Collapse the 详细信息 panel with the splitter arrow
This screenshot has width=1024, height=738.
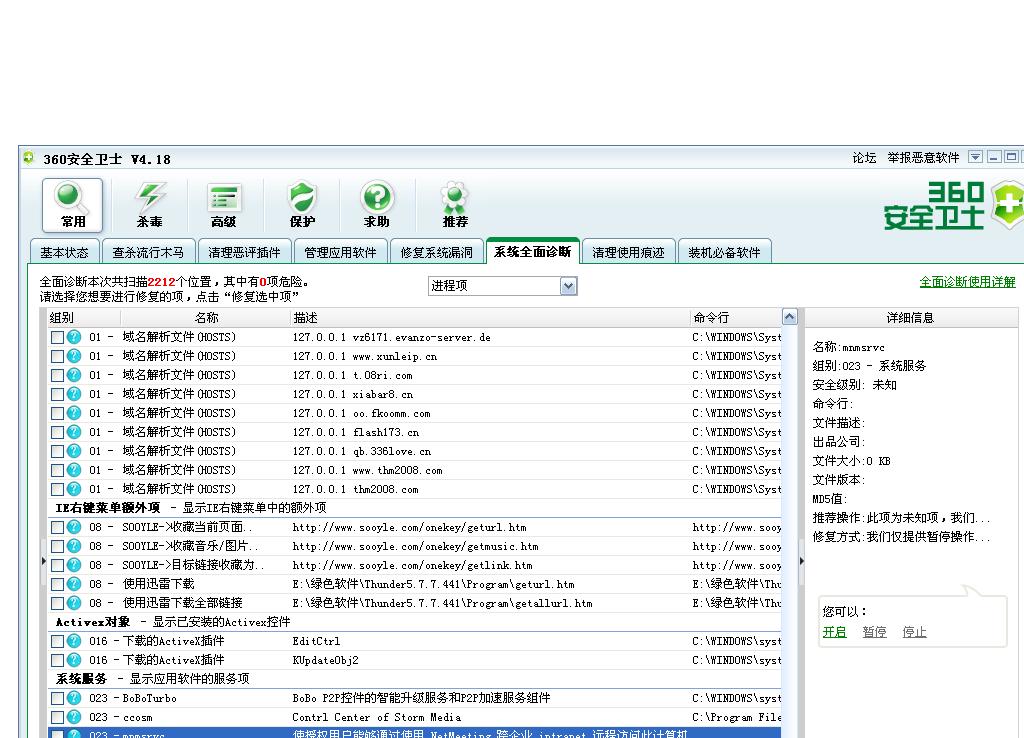point(801,561)
